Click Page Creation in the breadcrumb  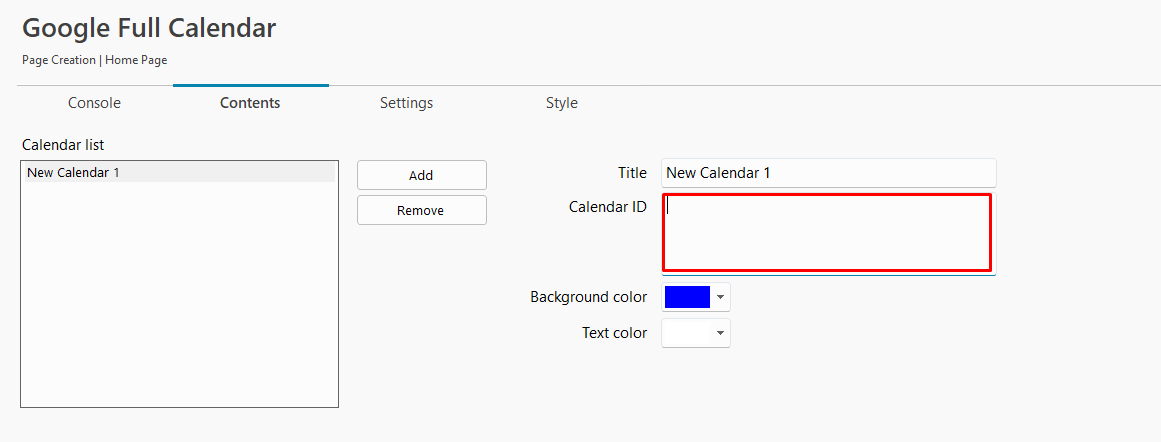pos(58,60)
